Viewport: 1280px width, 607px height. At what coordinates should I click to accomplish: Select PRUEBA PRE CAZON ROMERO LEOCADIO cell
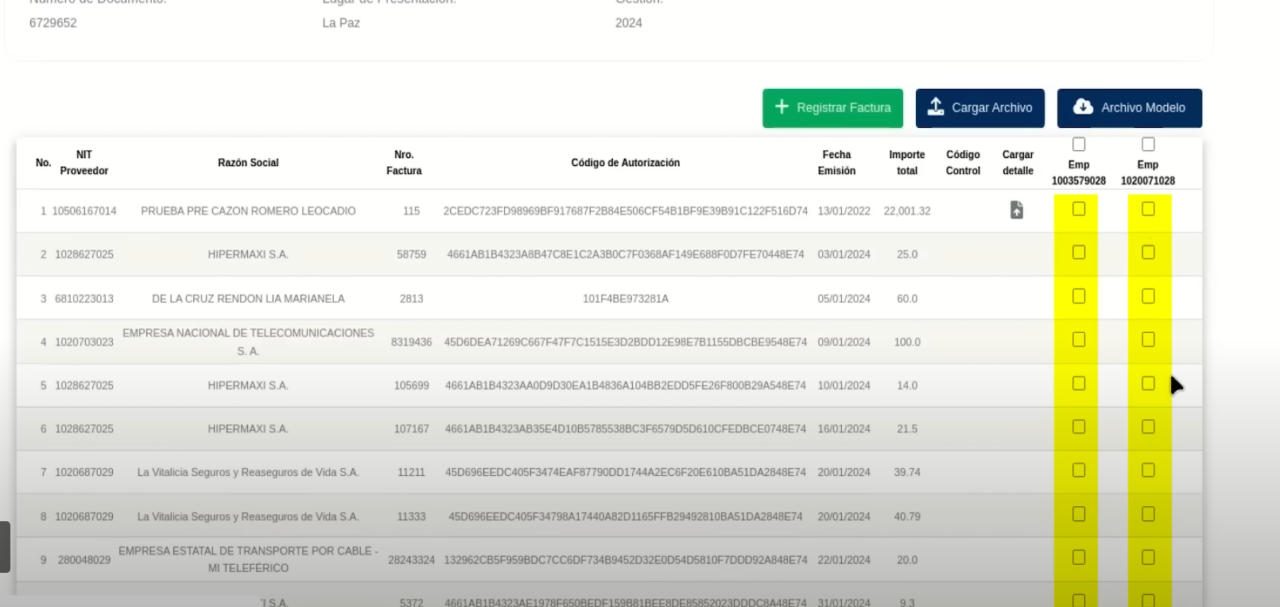[x=248, y=211]
